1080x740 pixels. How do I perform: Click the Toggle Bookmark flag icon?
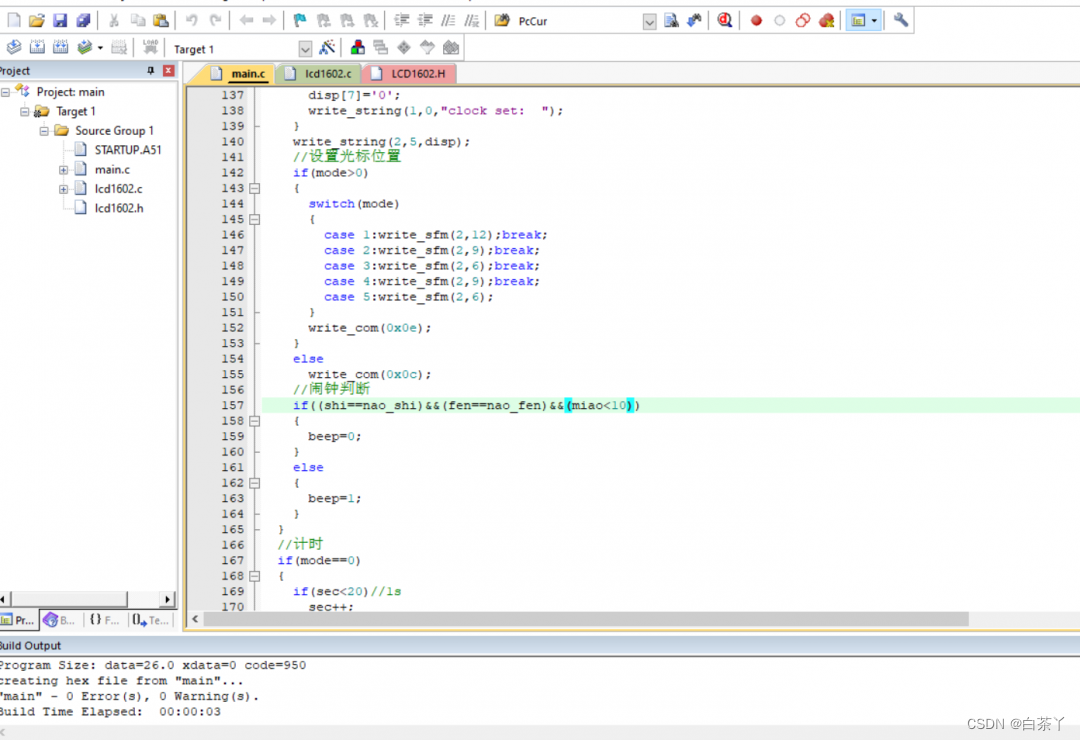coord(300,20)
